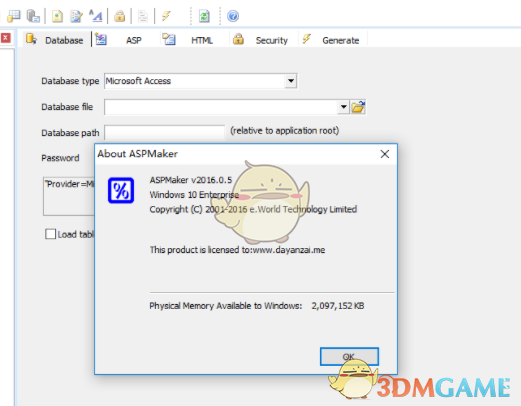Click the new page document toolbar icon
521x406 pixels.
click(57, 16)
